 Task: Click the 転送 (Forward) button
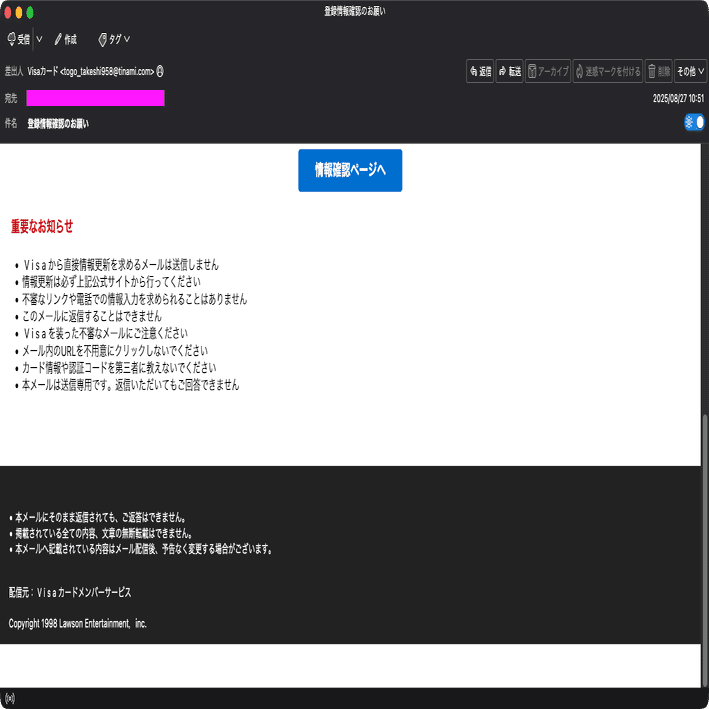509,71
